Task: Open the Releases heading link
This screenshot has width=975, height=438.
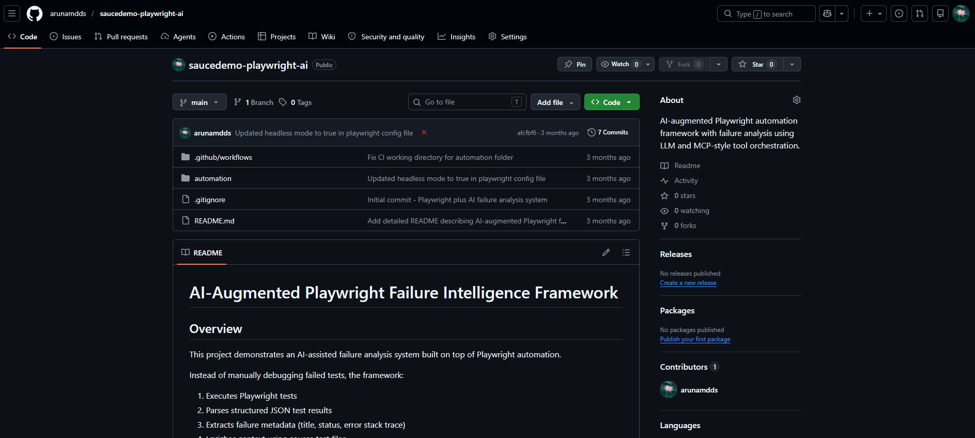Action: click(x=676, y=254)
